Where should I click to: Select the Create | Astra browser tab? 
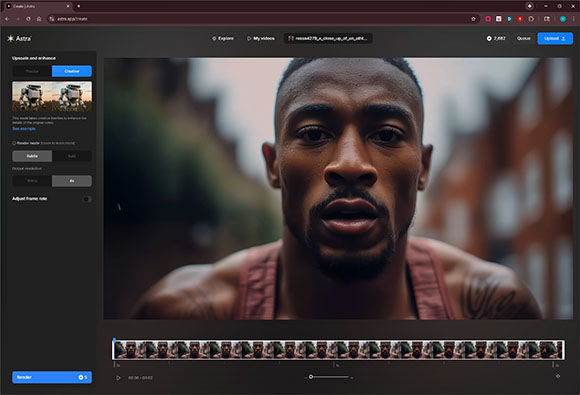tap(38, 6)
